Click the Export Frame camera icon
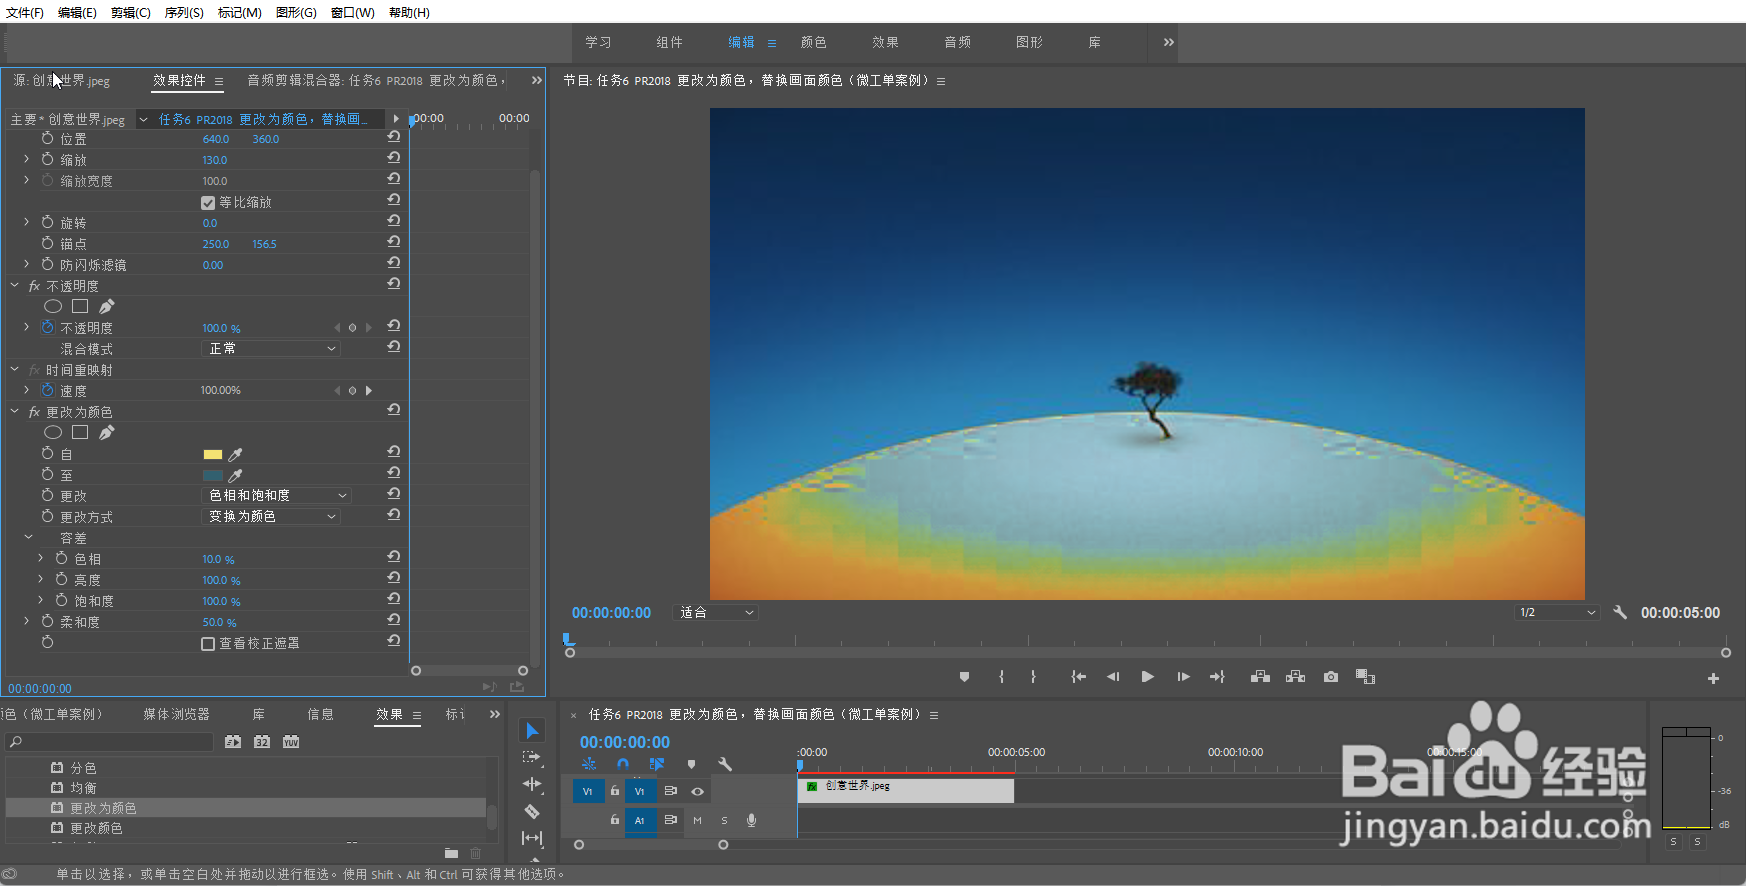The width and height of the screenshot is (1746, 886). 1330,677
